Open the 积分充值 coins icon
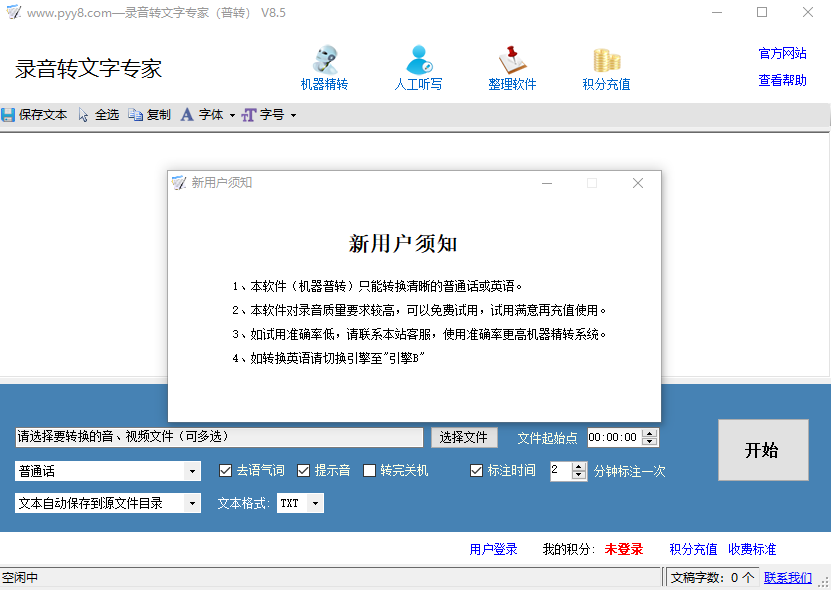The width and height of the screenshot is (831, 590). pyautogui.click(x=606, y=60)
